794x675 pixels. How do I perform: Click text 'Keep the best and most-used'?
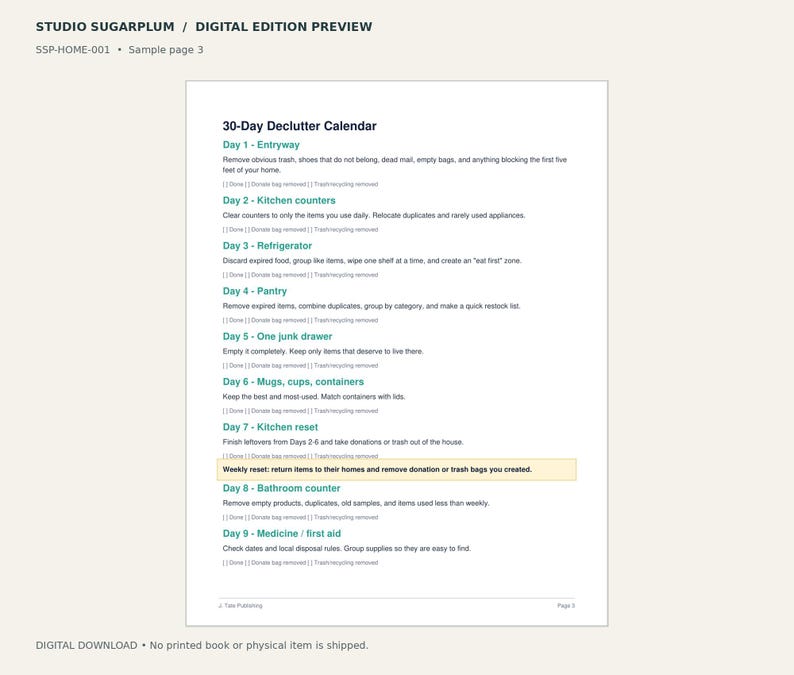270,396
